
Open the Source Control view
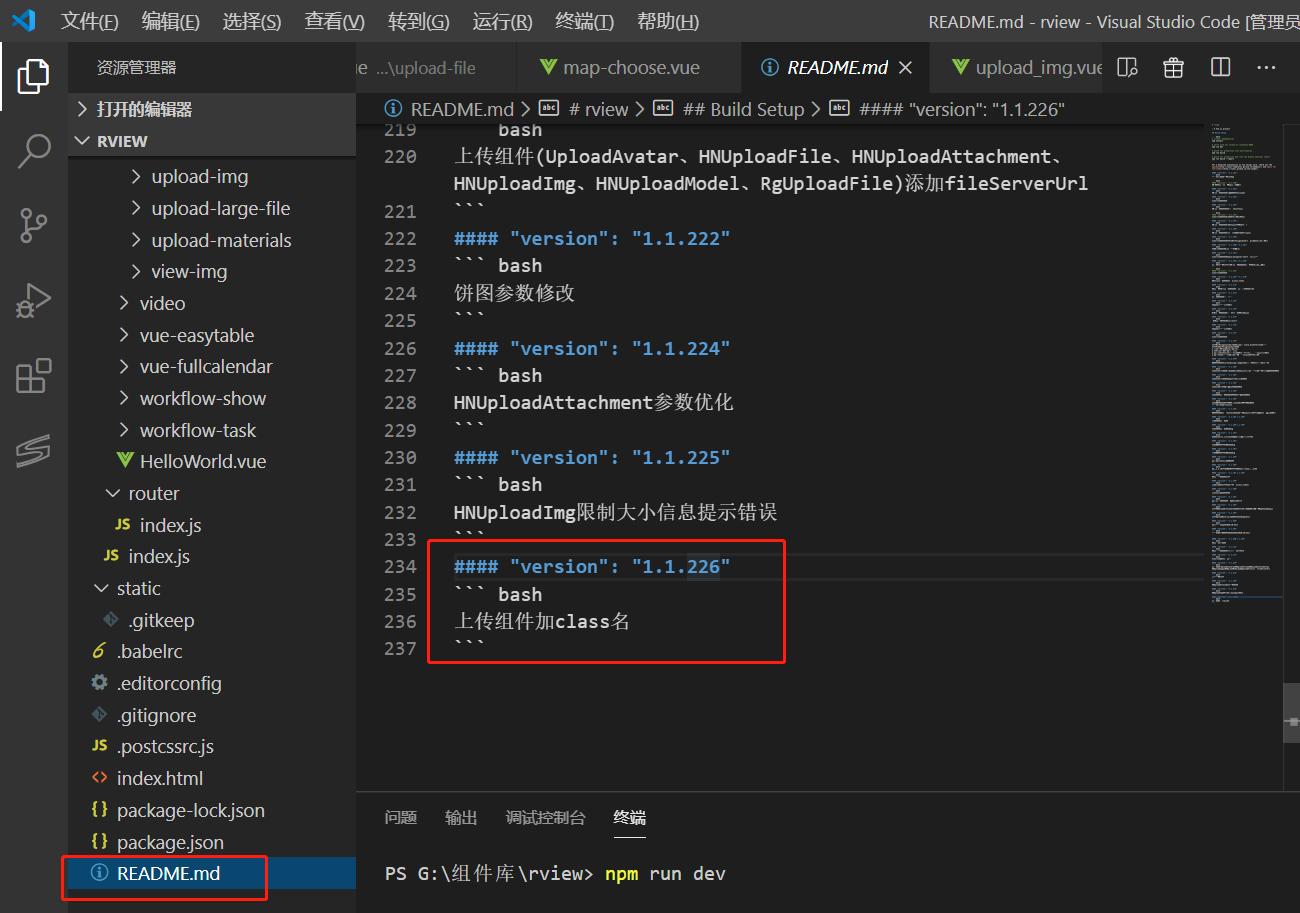click(x=33, y=226)
